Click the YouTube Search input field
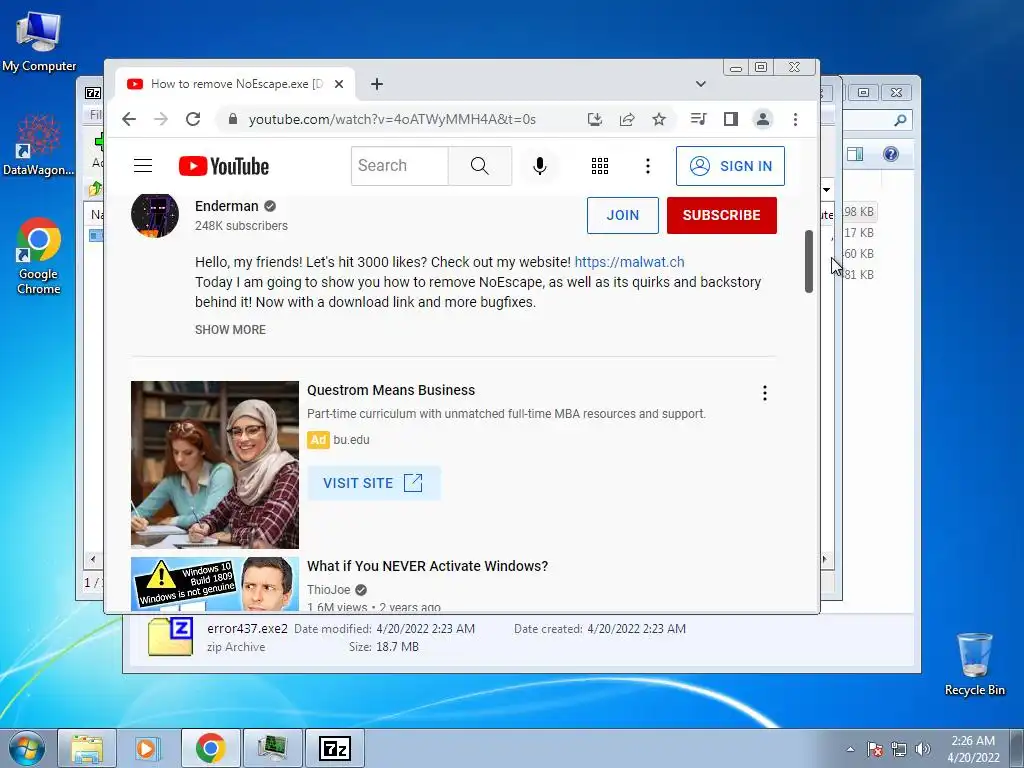The image size is (1024, 768). [400, 166]
